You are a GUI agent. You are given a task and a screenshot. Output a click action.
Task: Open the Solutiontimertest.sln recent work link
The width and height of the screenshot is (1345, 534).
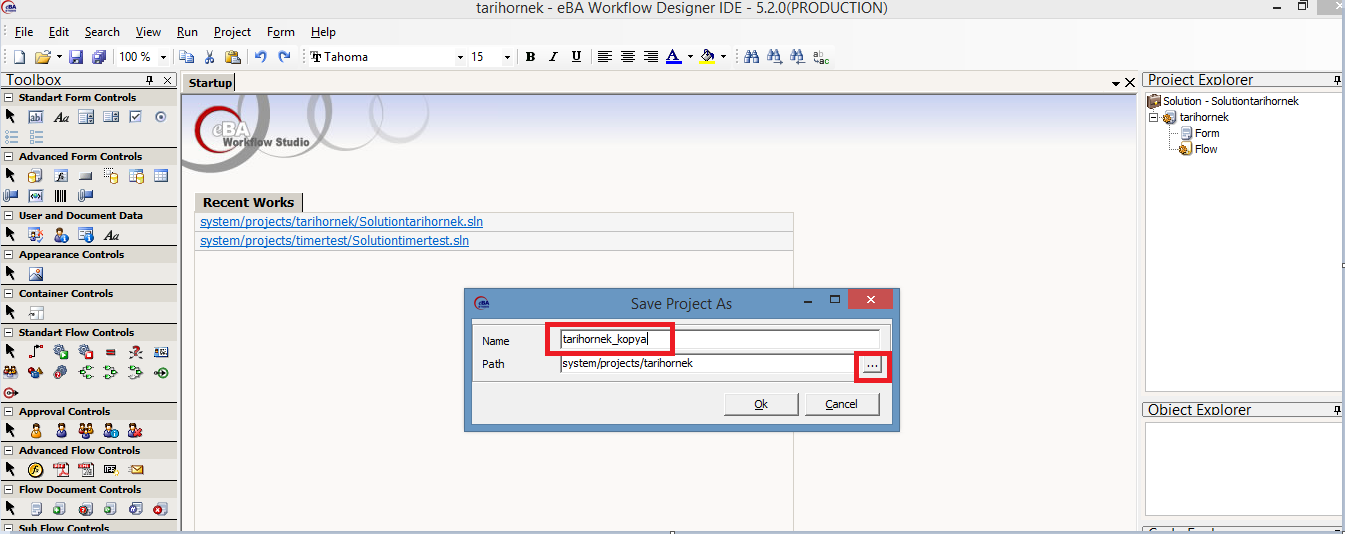click(x=334, y=241)
